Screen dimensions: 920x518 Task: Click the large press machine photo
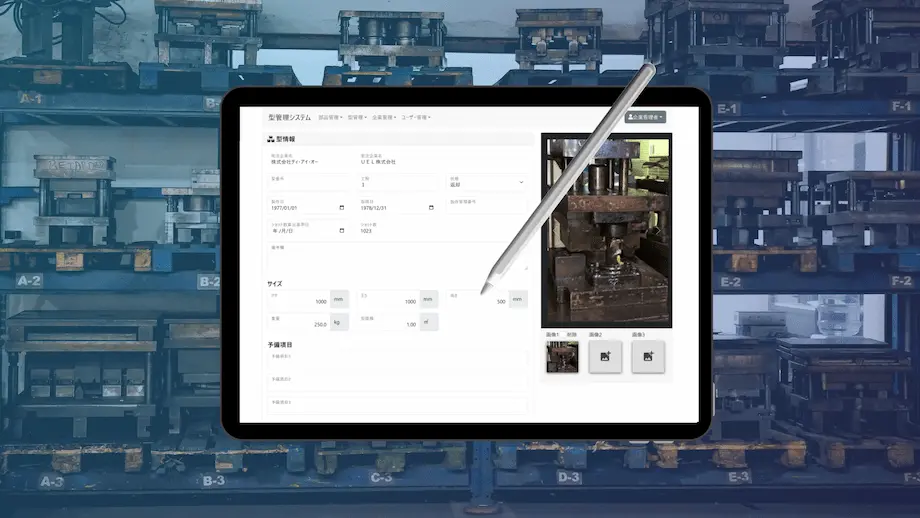point(606,229)
